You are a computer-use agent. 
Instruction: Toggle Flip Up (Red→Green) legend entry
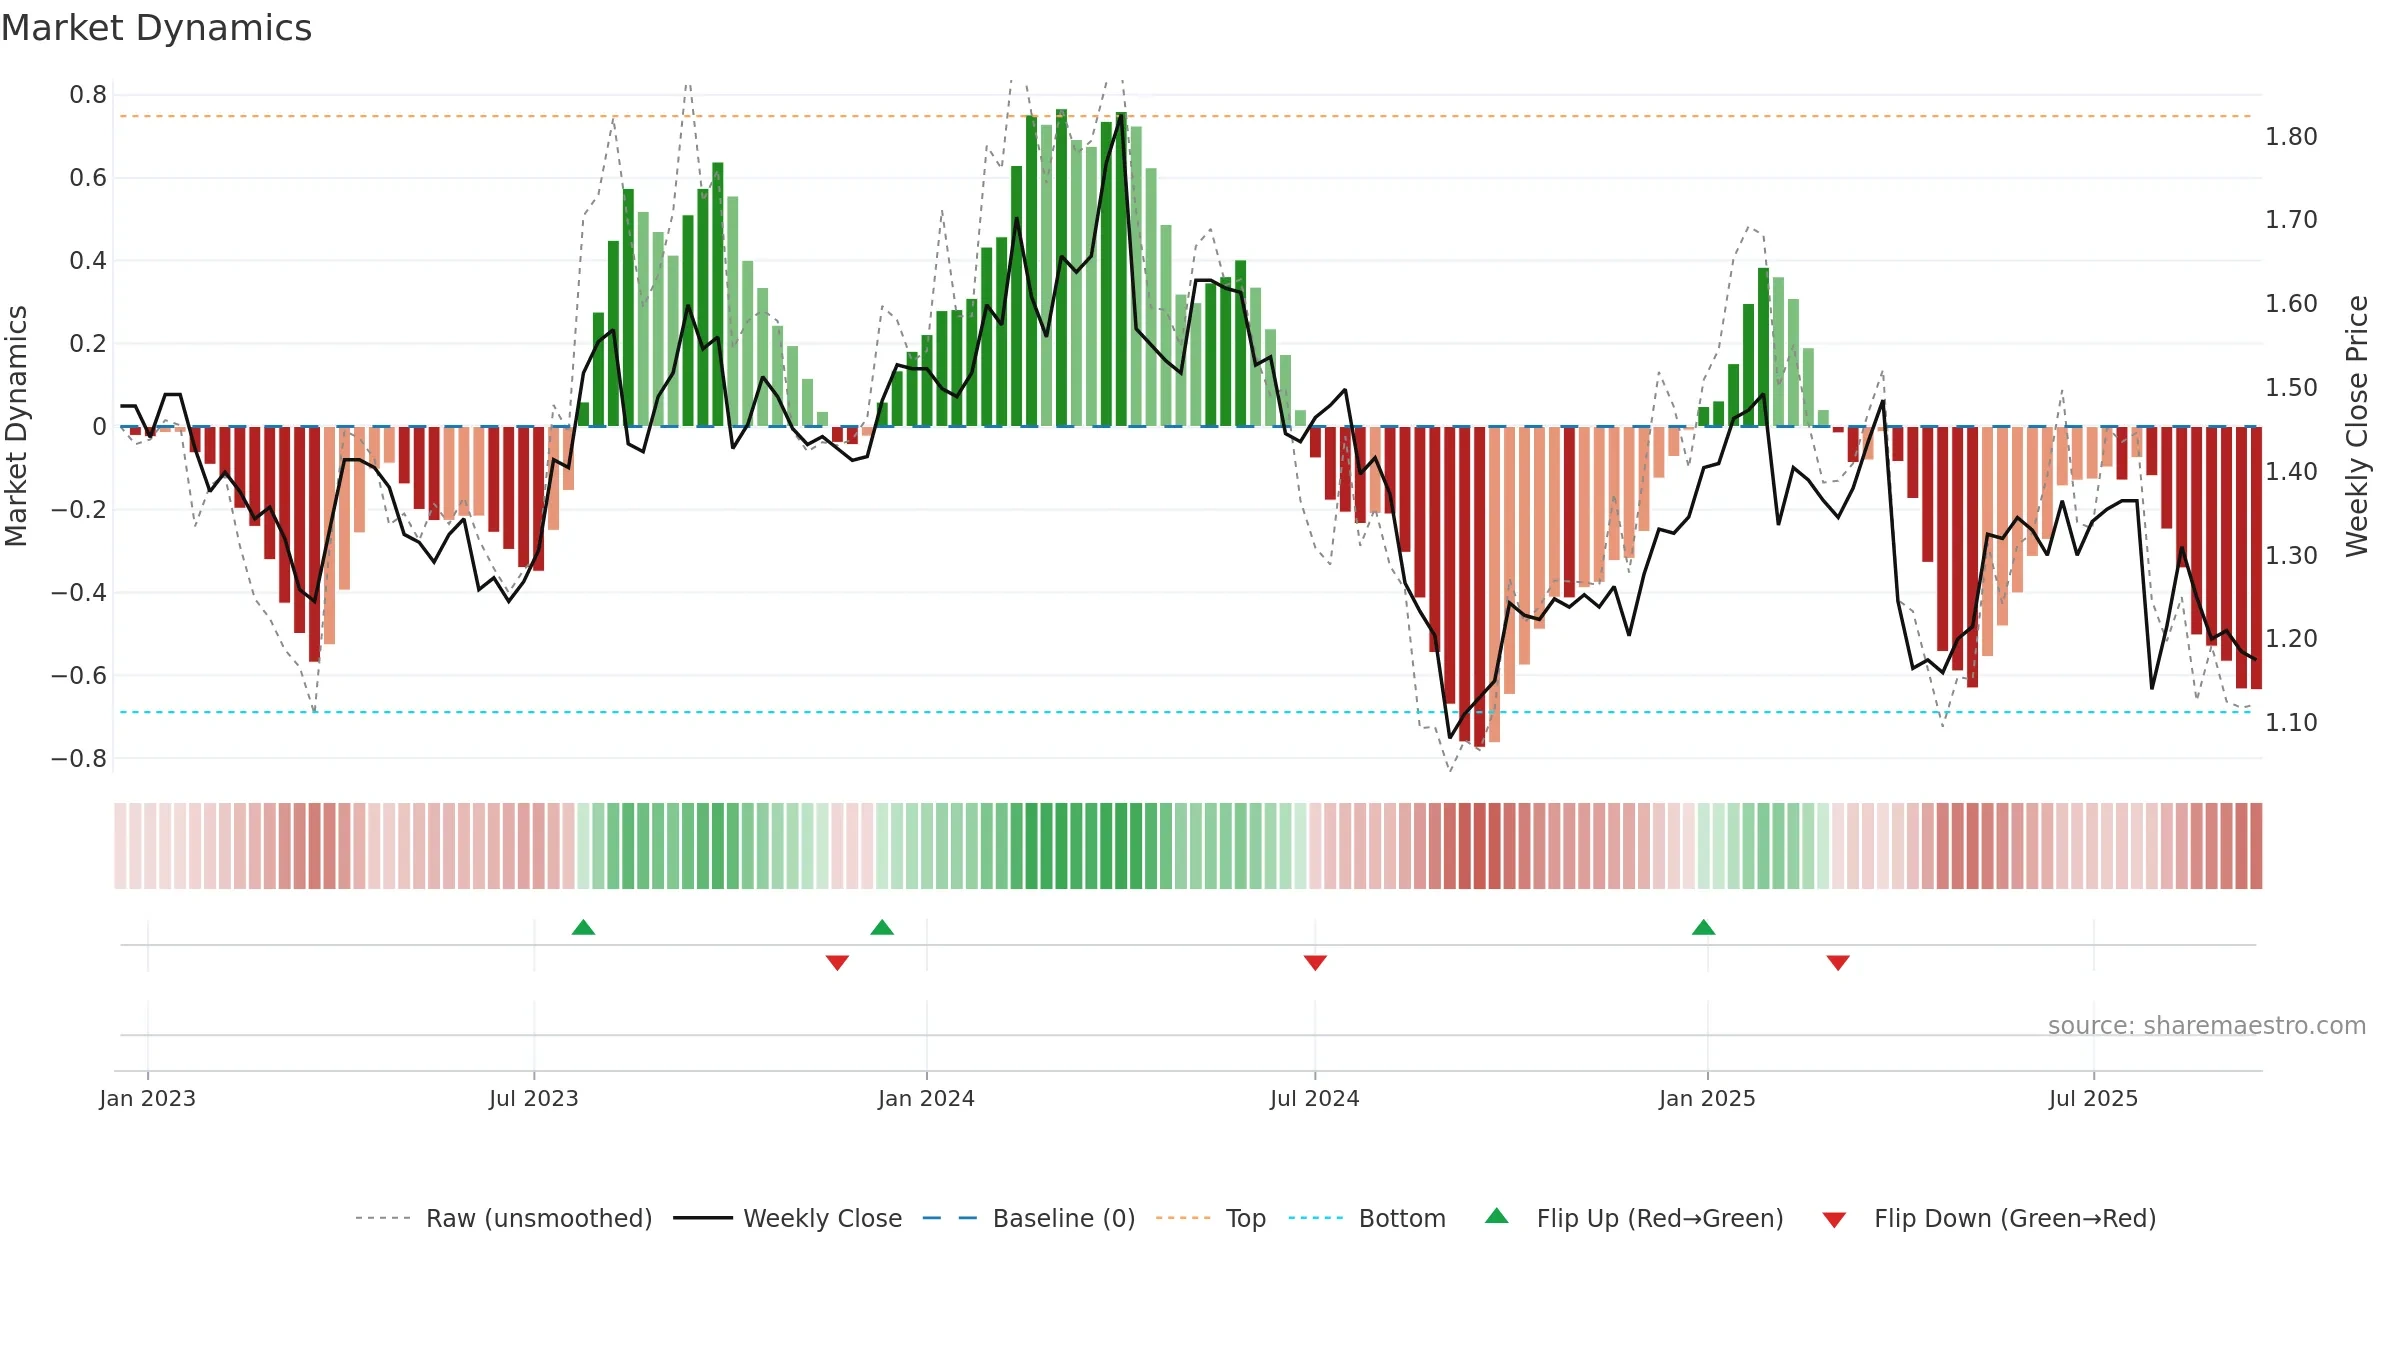pyautogui.click(x=1635, y=1218)
